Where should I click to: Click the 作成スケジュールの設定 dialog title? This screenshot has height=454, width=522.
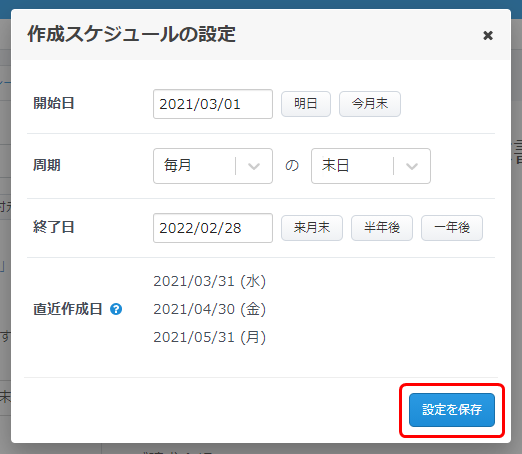pyautogui.click(x=131, y=34)
